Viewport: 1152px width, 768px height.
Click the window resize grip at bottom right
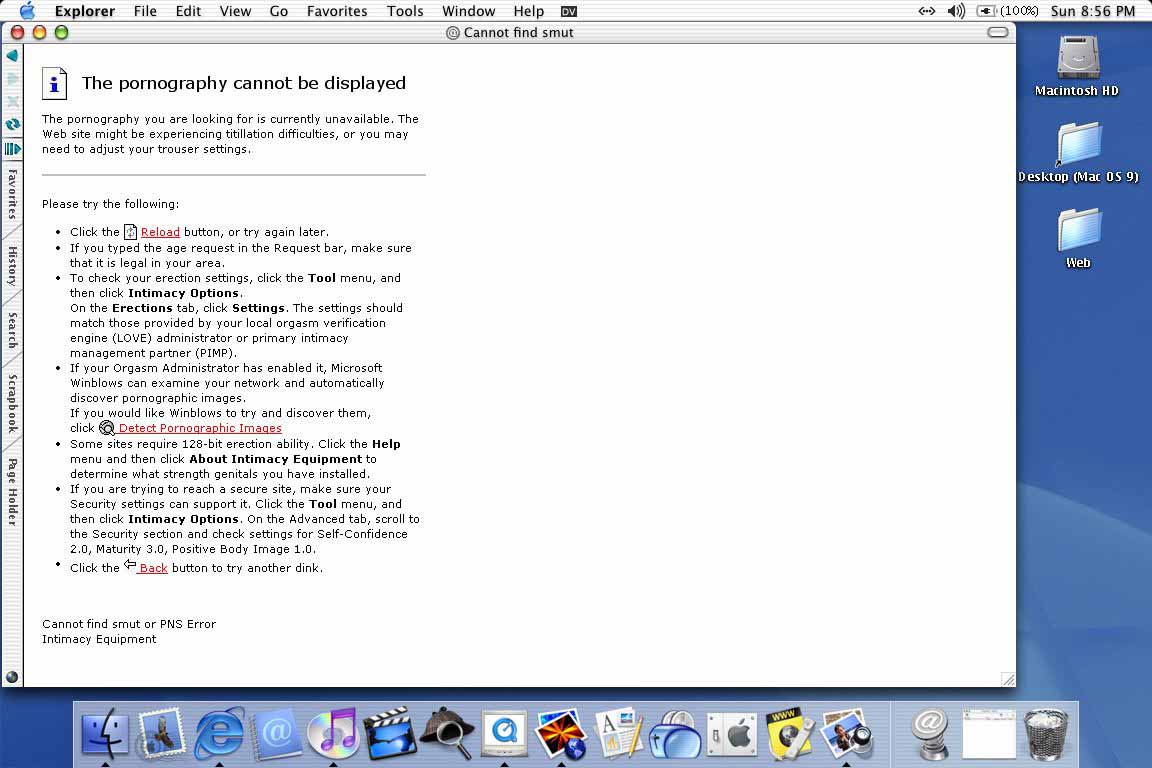pos(1008,680)
